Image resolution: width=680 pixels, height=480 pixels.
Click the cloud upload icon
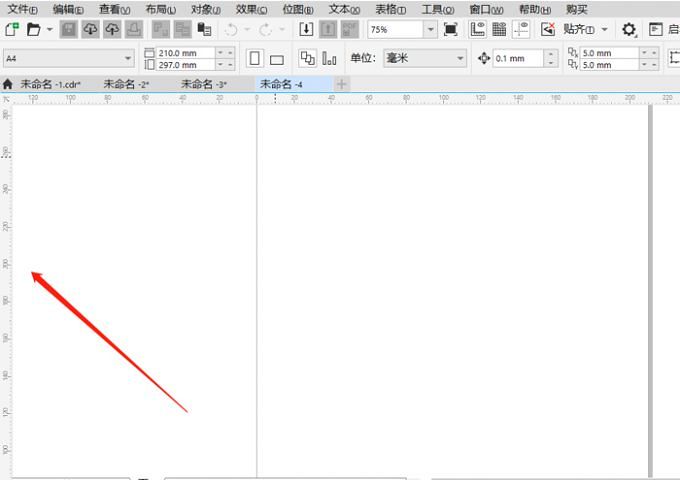(112, 29)
